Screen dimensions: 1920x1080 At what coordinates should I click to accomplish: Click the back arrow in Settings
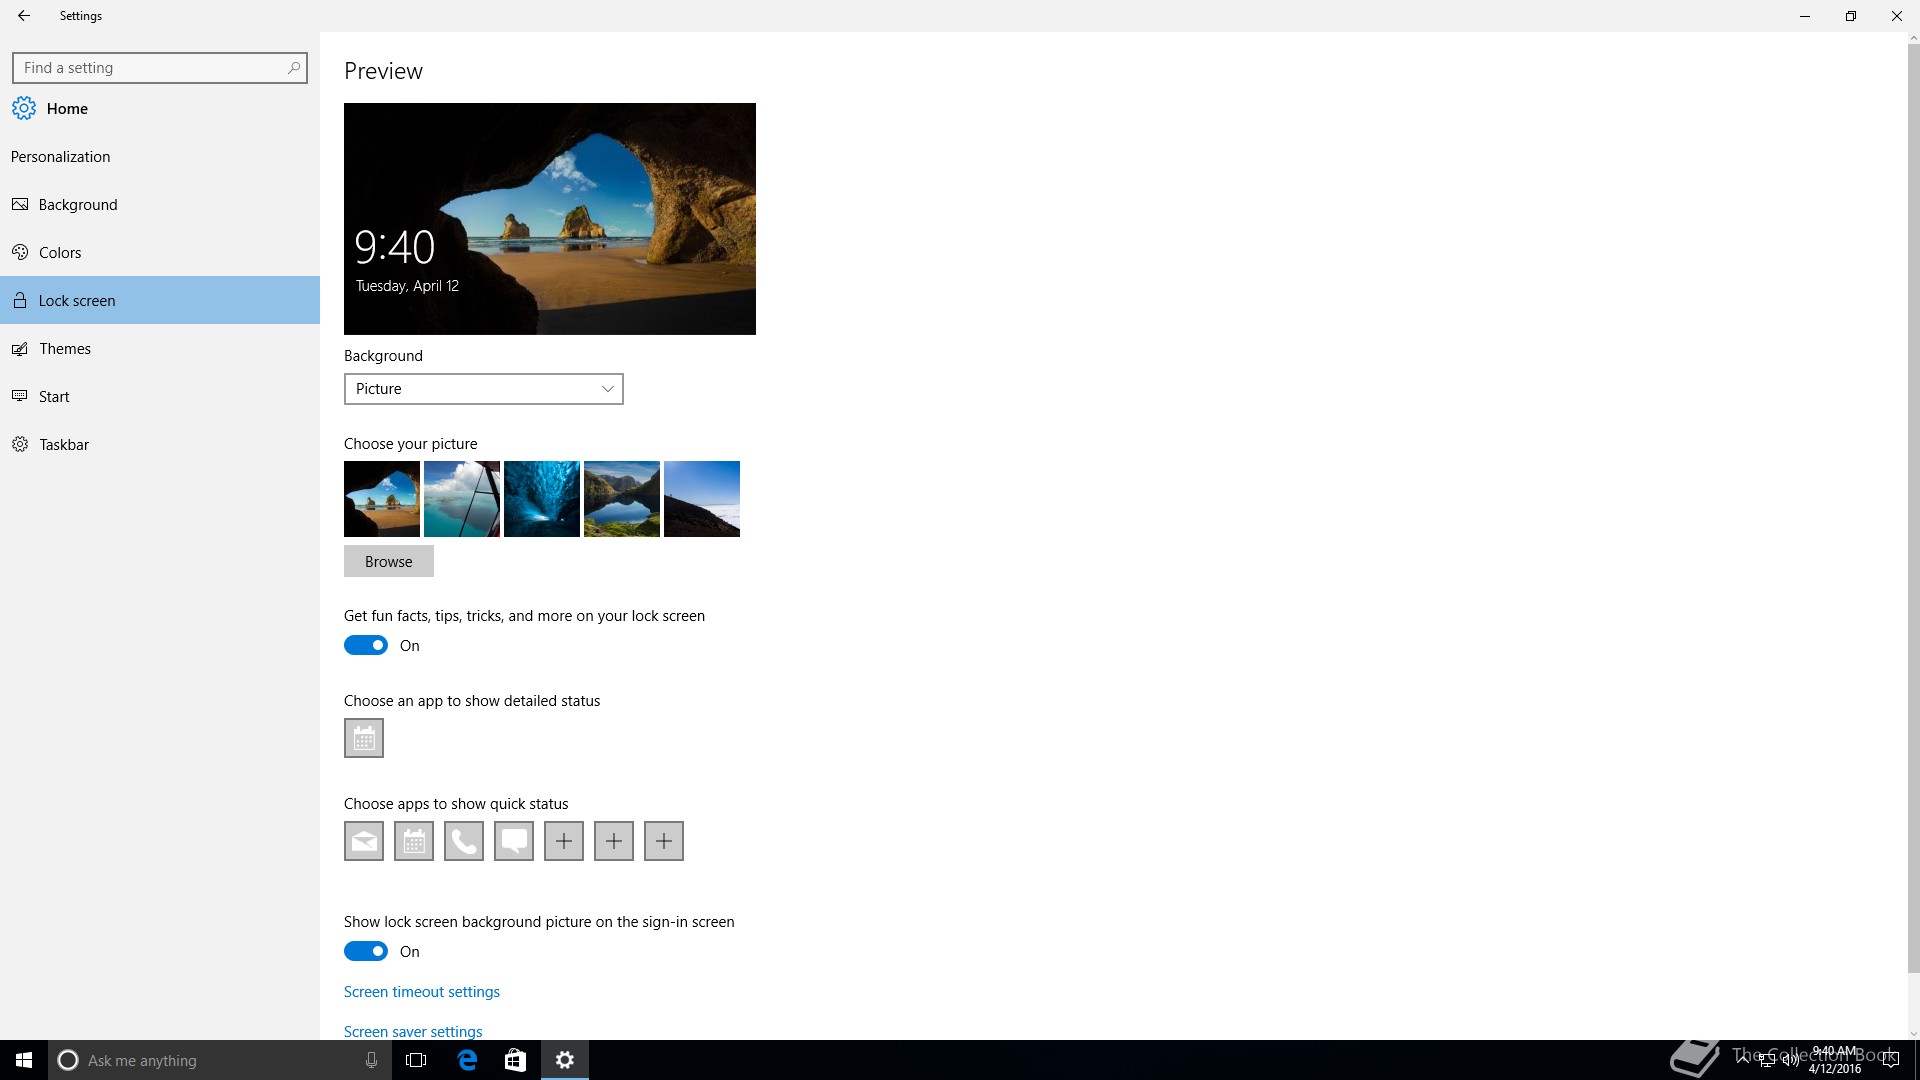24,16
